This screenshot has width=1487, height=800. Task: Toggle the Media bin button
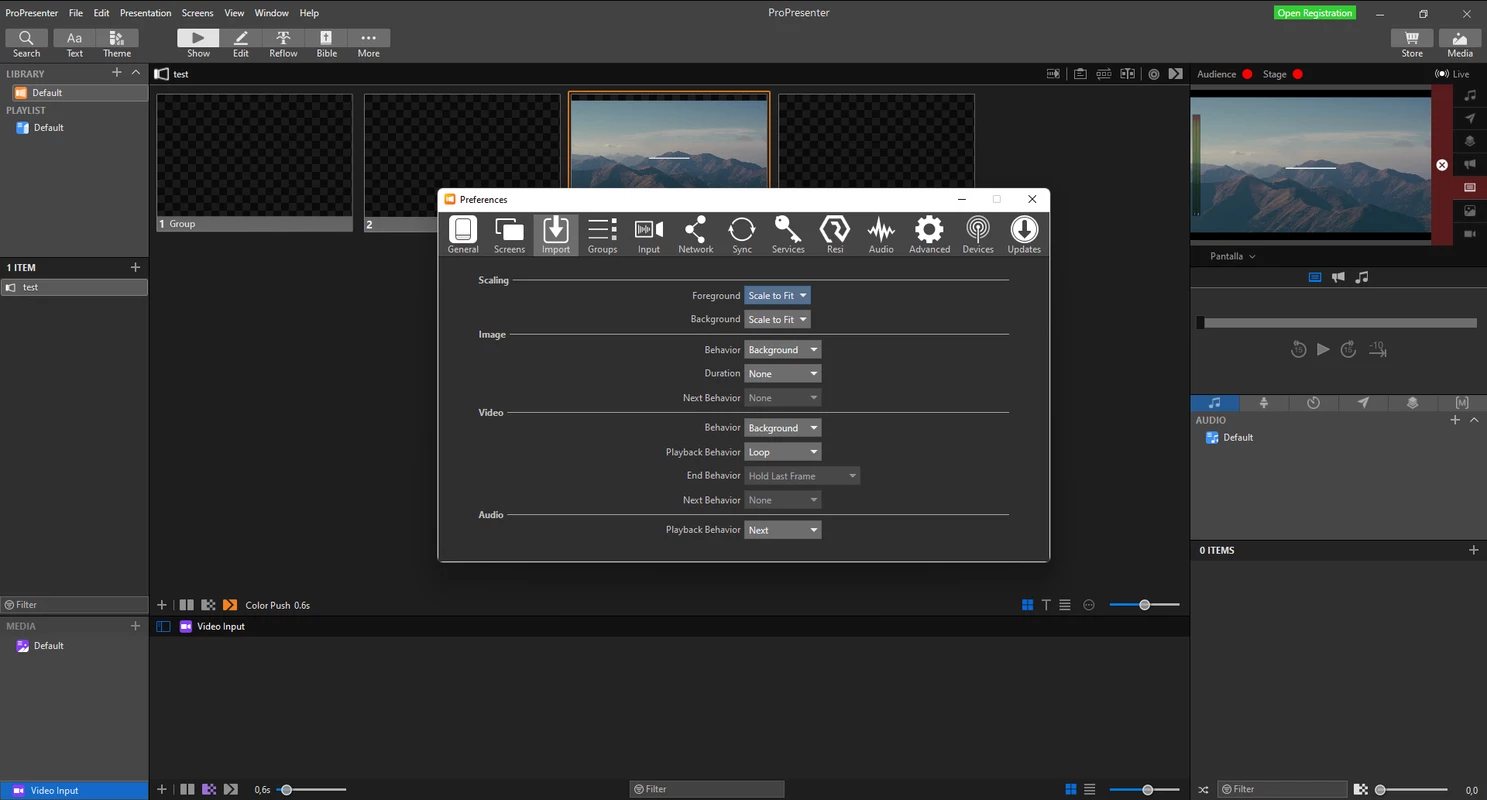(1460, 43)
